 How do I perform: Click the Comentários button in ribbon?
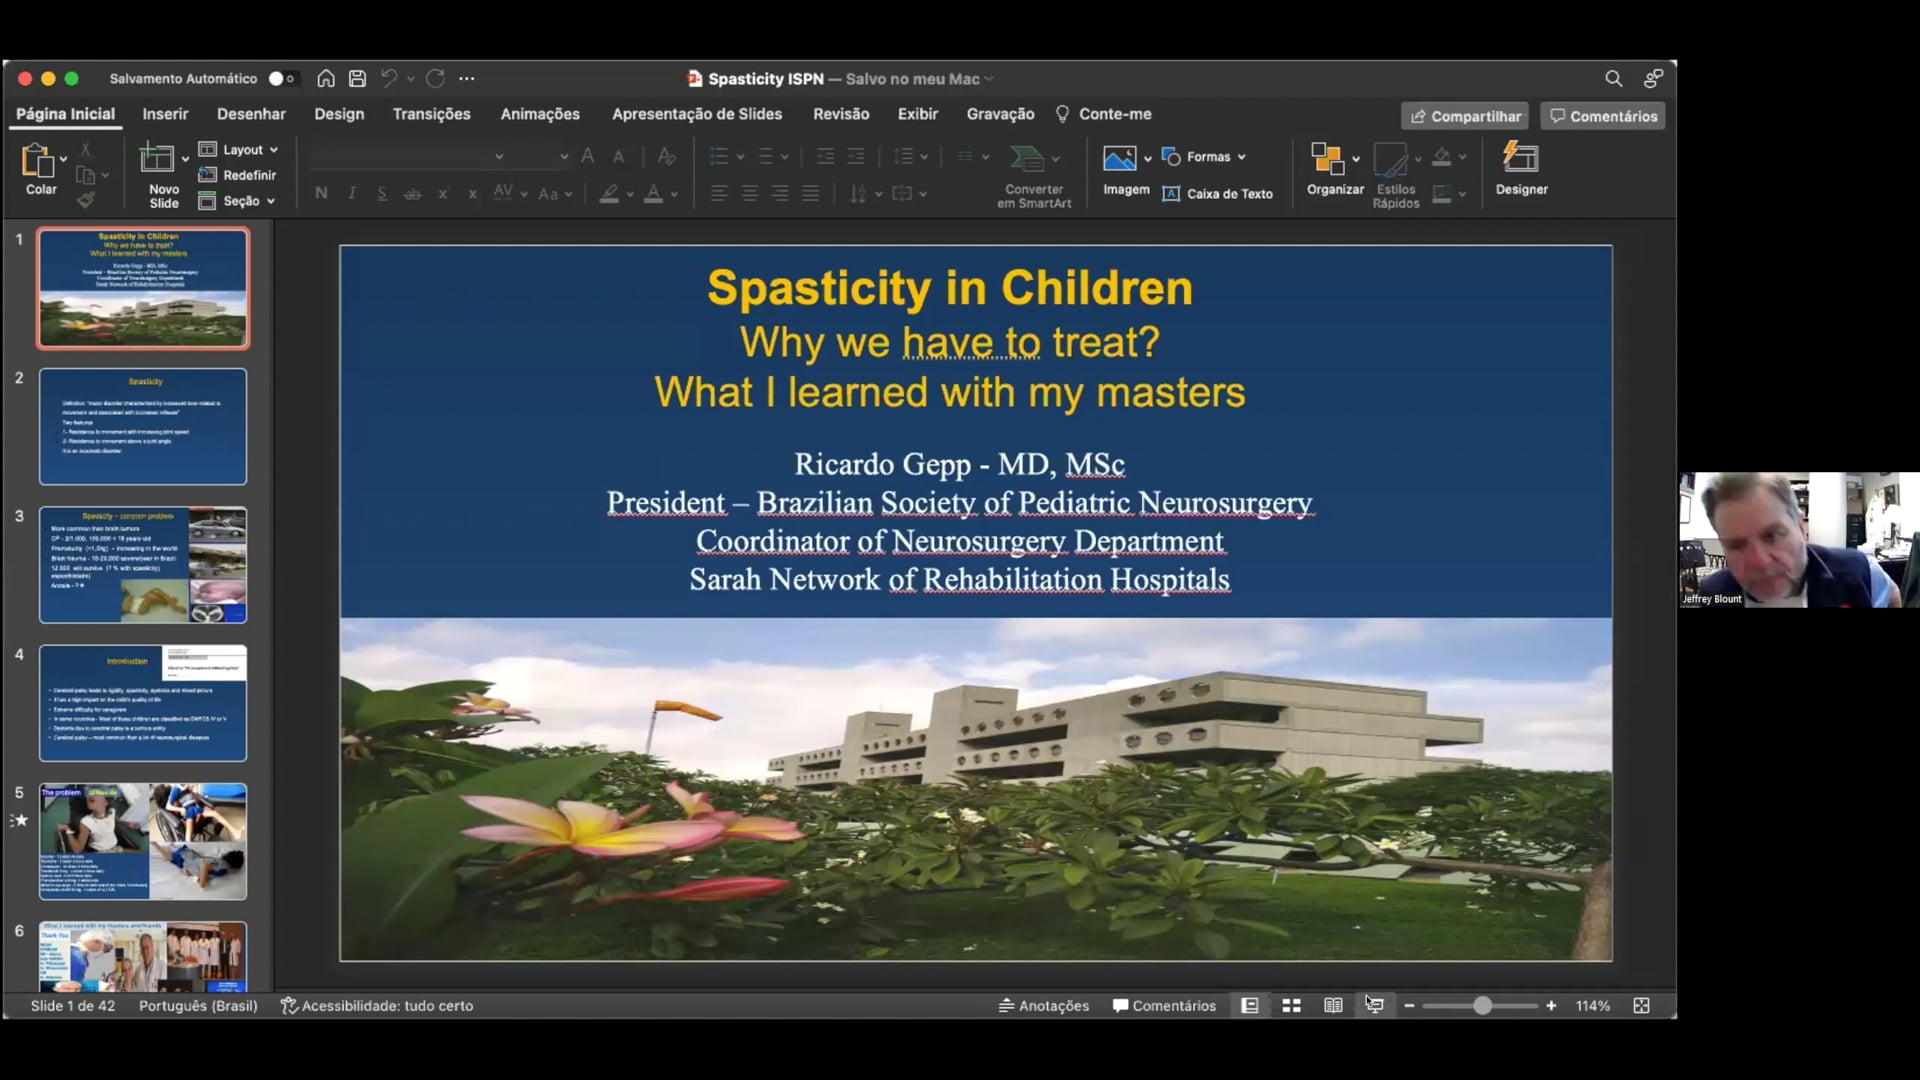(x=1603, y=116)
